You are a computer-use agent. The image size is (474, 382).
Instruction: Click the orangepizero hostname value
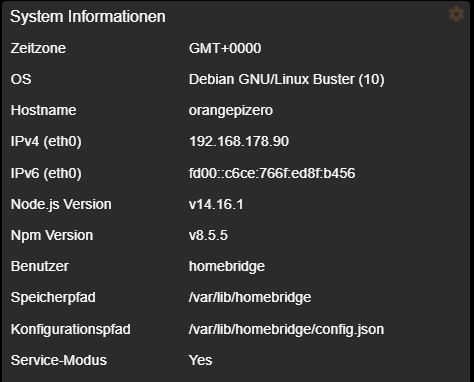(x=231, y=111)
